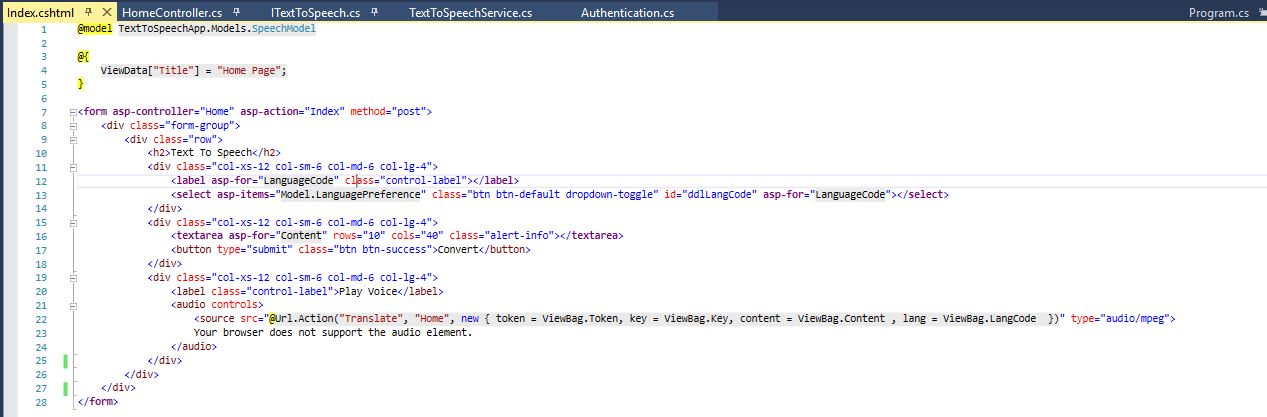
Task: Switch to the Index.cshtml tab
Action: 40,13
